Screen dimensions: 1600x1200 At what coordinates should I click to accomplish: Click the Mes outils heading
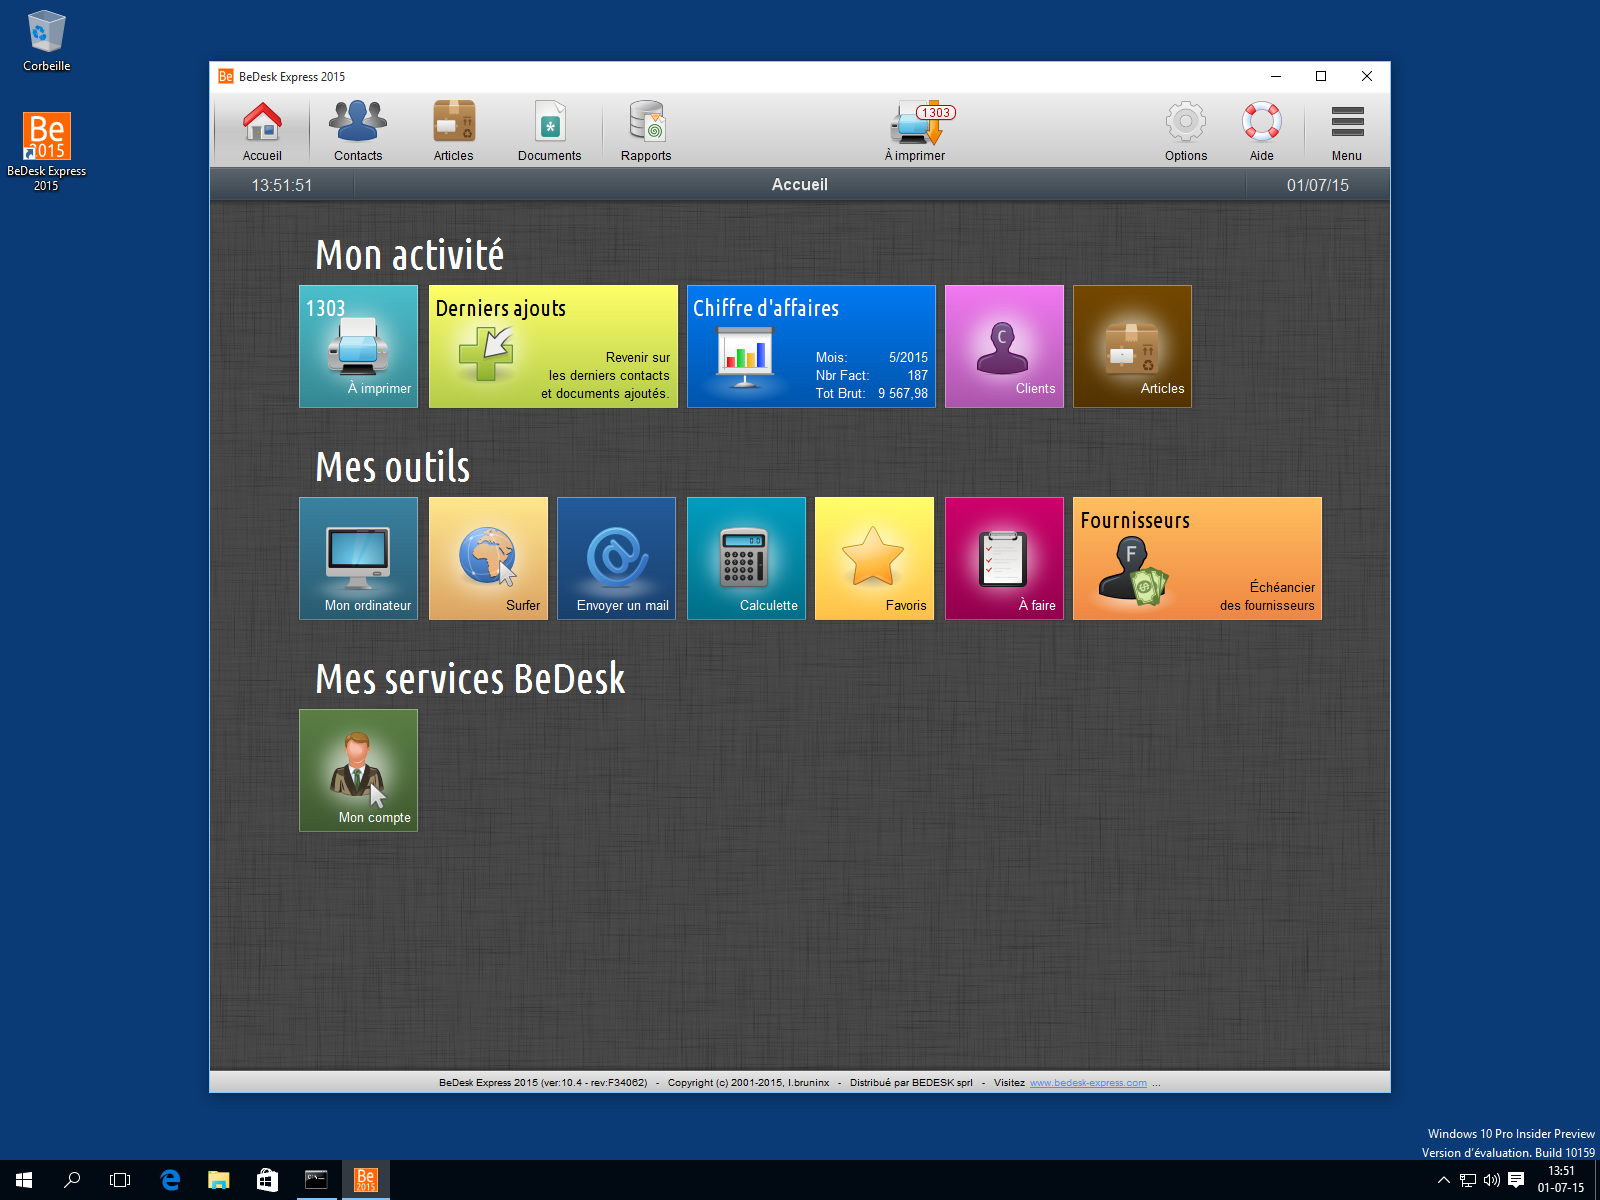[393, 467]
